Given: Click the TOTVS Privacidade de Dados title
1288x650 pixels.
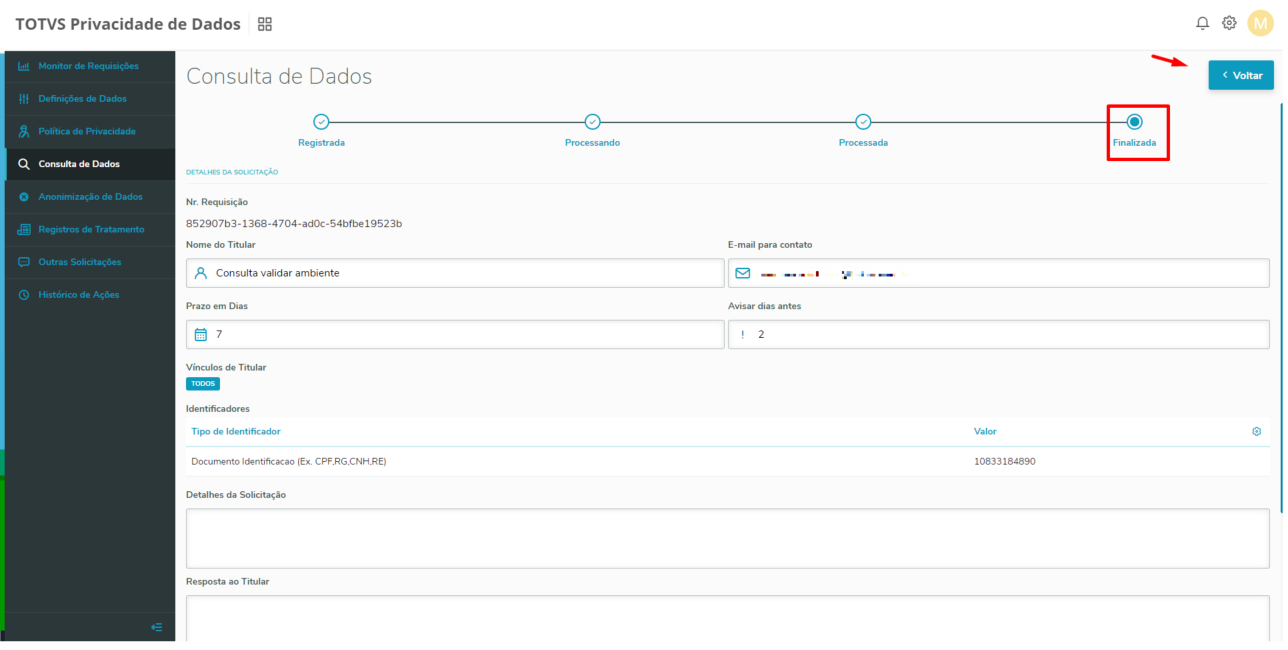Looking at the screenshot, I should click(x=128, y=24).
